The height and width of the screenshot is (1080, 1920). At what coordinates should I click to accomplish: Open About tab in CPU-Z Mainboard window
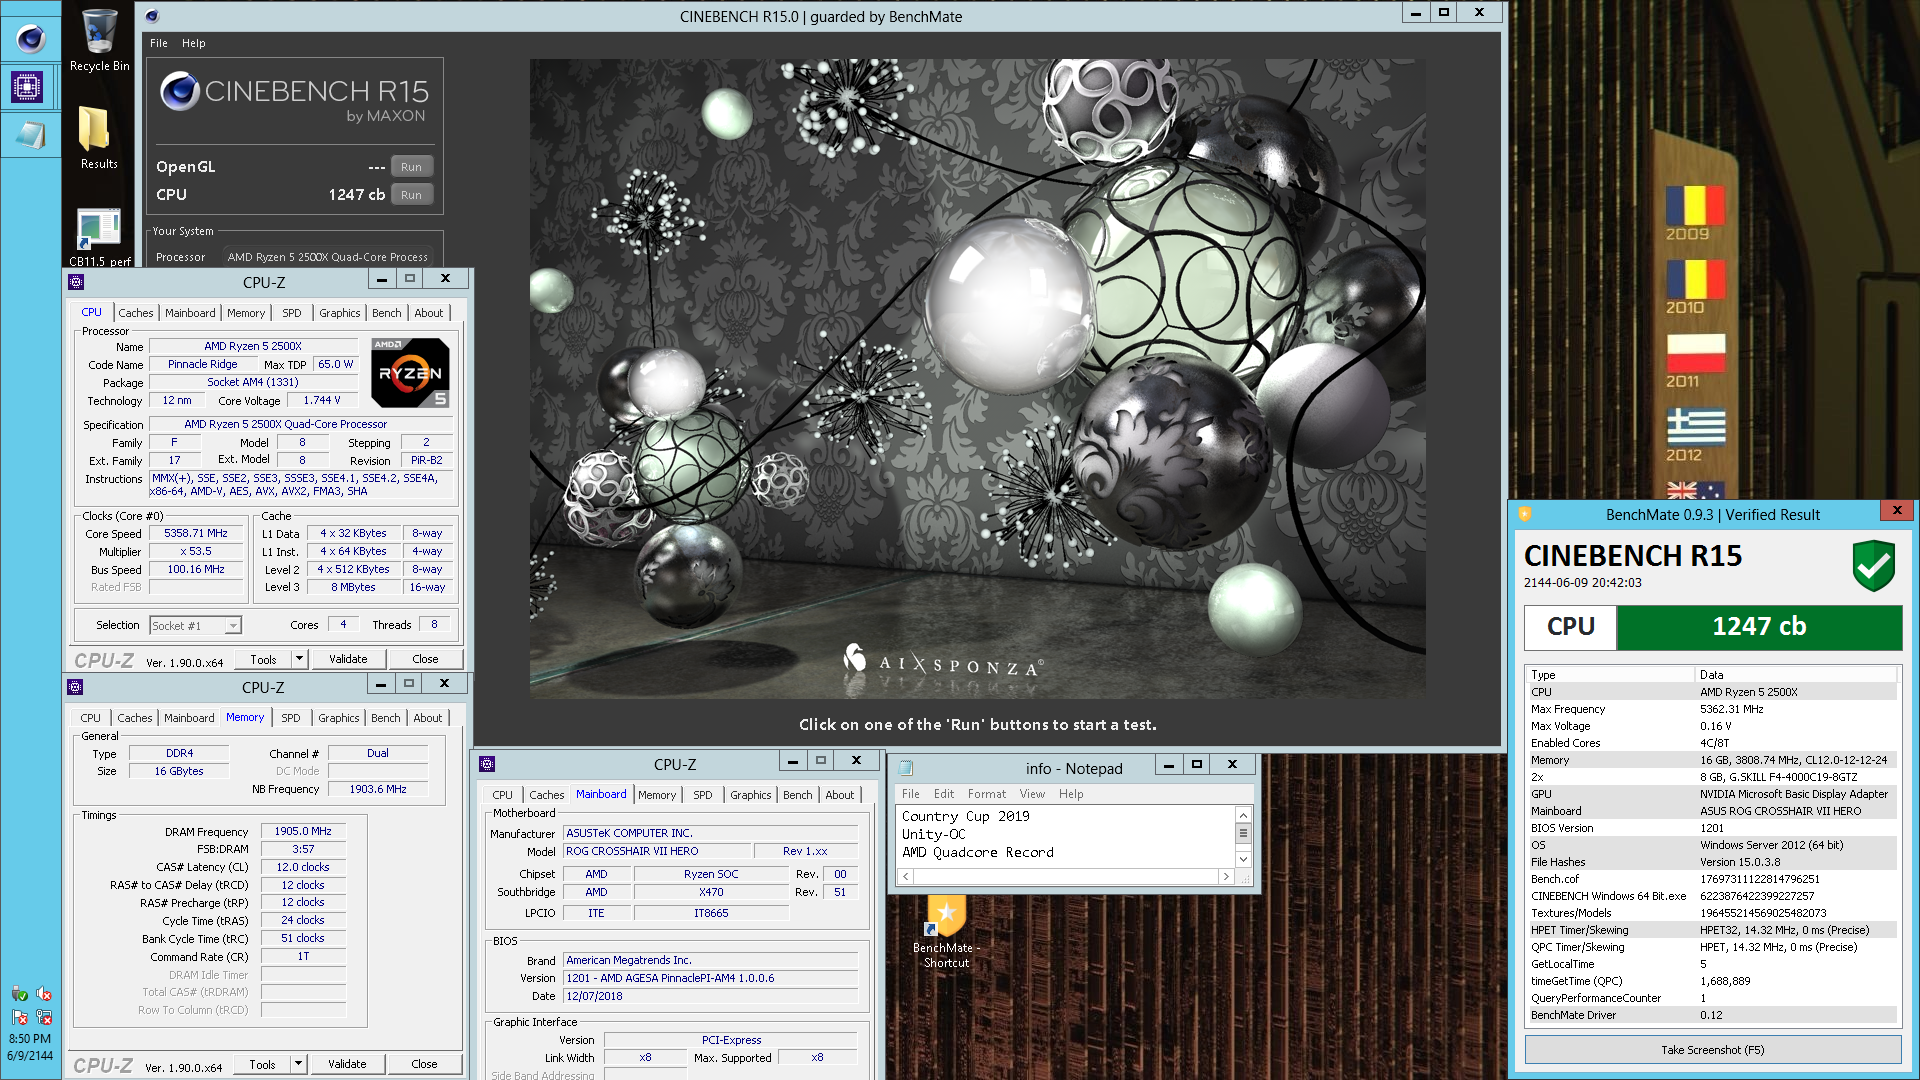(839, 795)
